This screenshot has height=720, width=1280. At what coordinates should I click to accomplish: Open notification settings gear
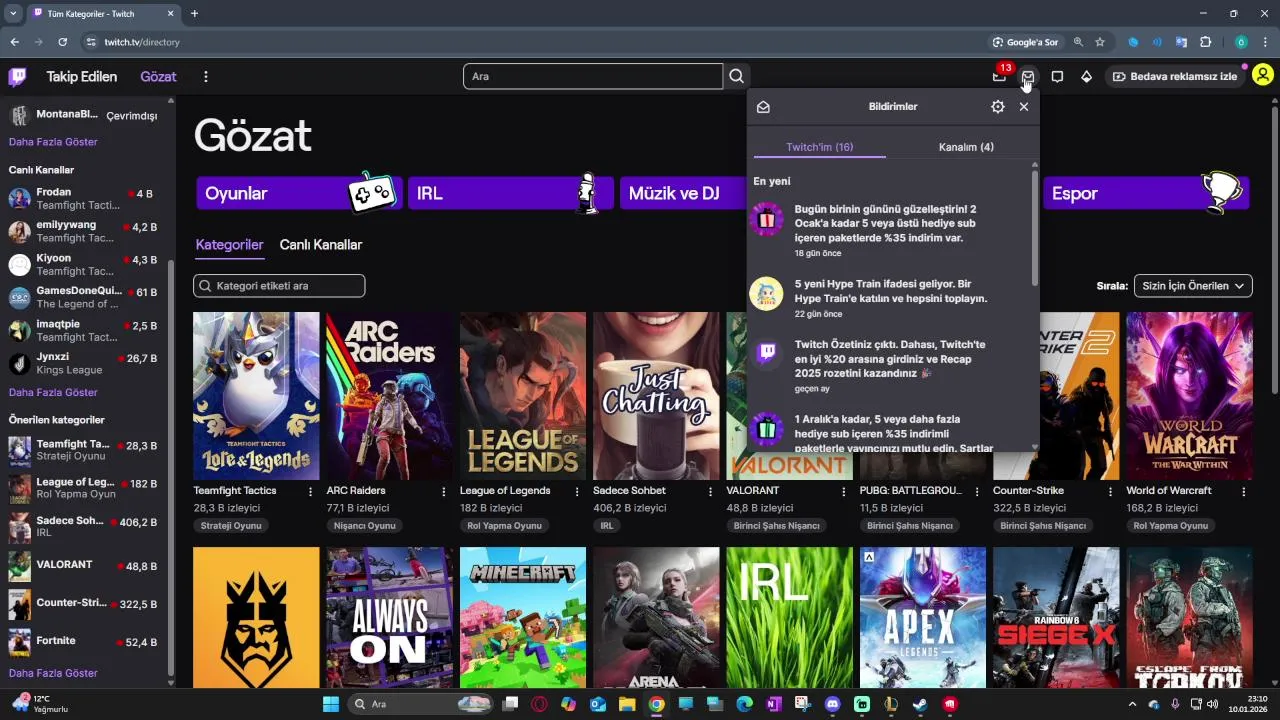pos(997,107)
